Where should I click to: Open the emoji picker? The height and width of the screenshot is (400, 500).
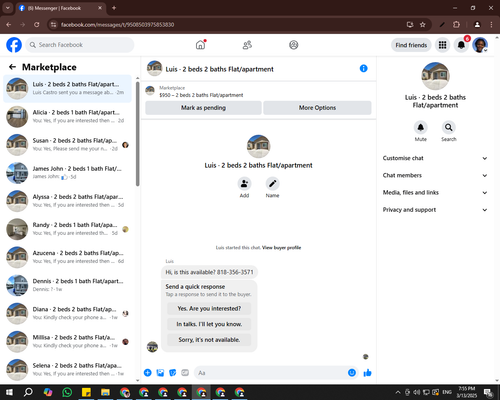pos(352,373)
